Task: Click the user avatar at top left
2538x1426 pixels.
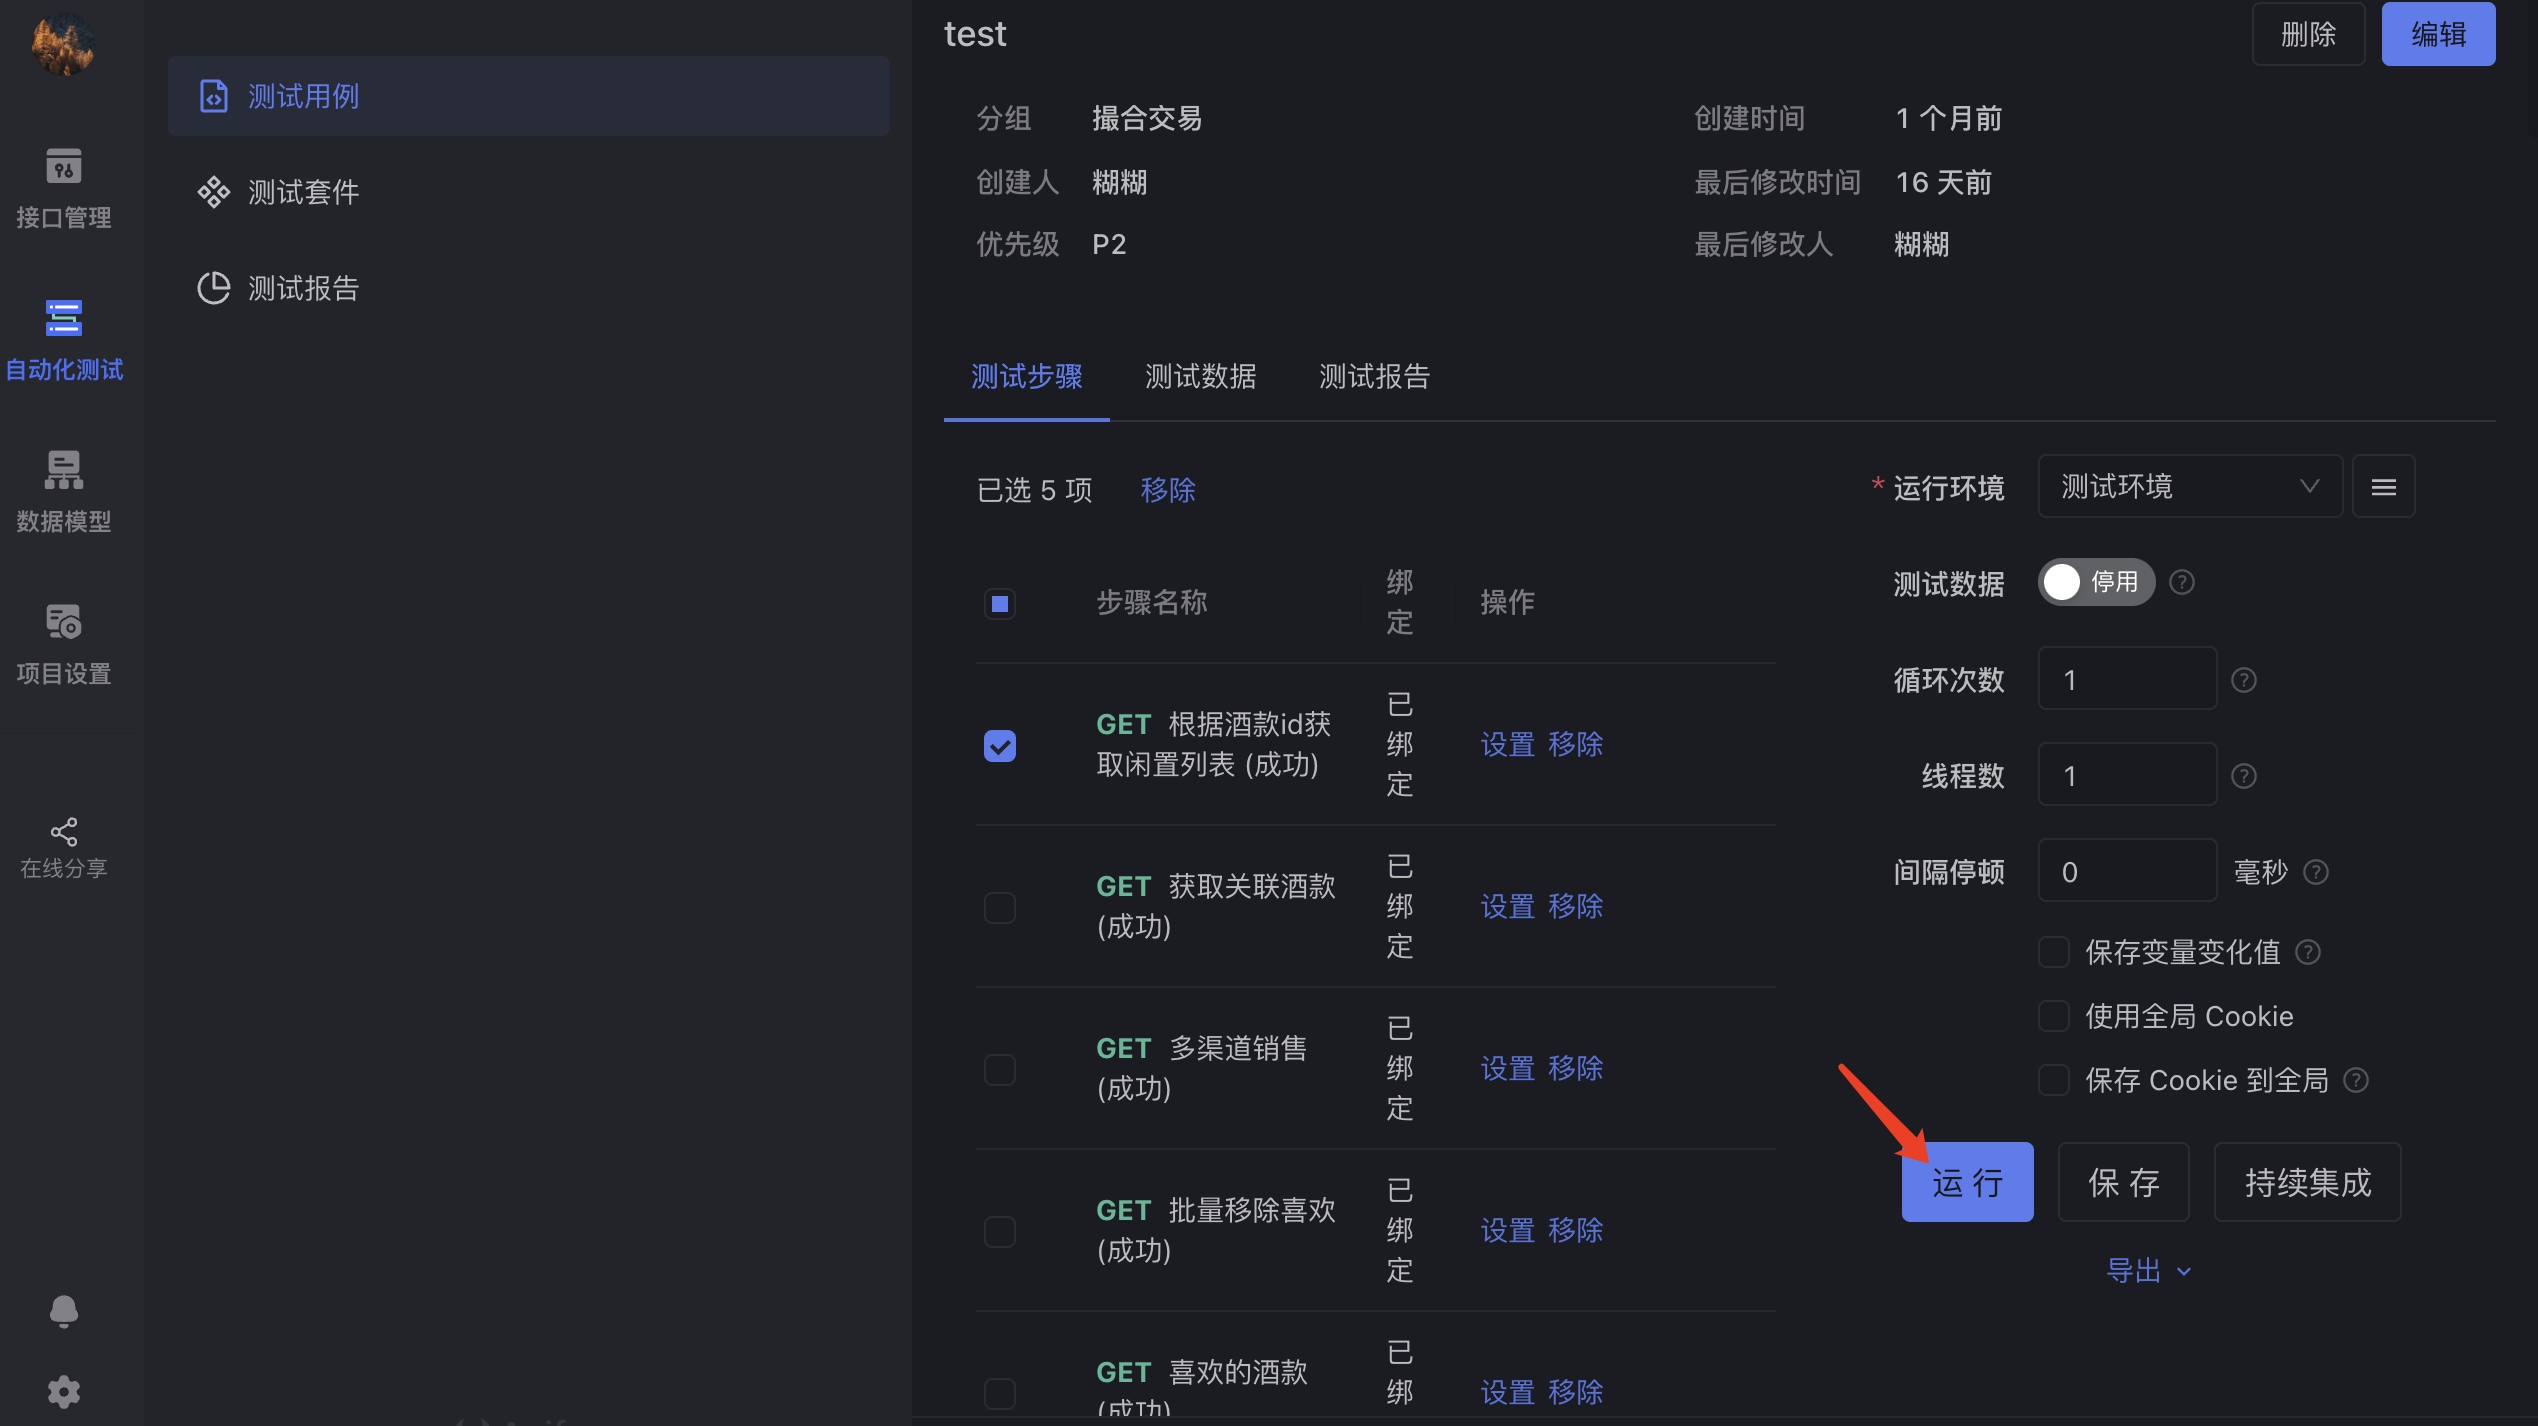Action: point(63,44)
